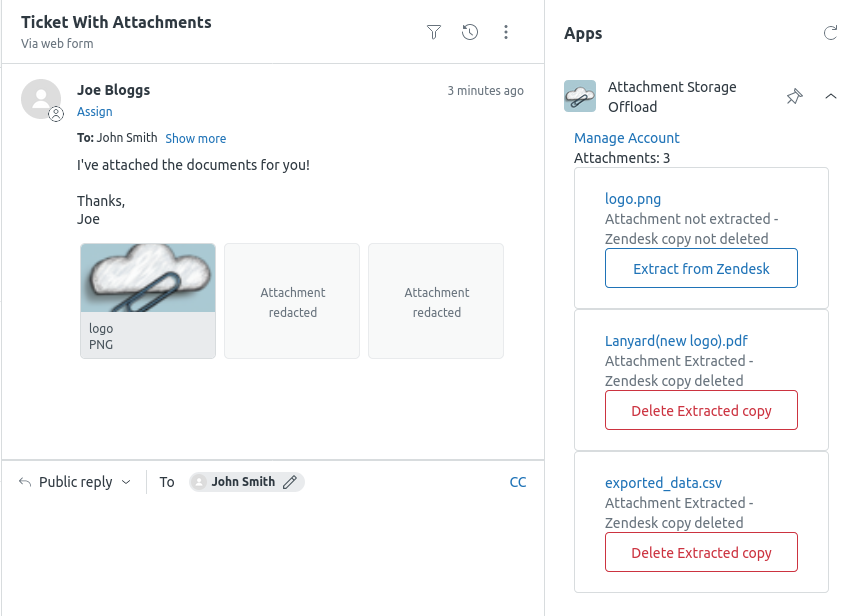Open the ticket options three-dot menu

[x=506, y=32]
